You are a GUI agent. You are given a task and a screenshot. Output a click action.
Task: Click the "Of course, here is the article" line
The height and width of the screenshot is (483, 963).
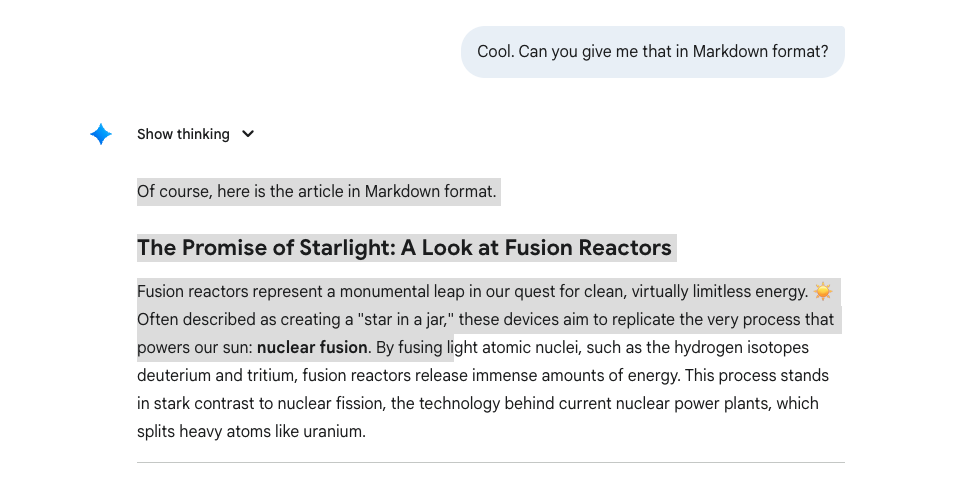316,191
